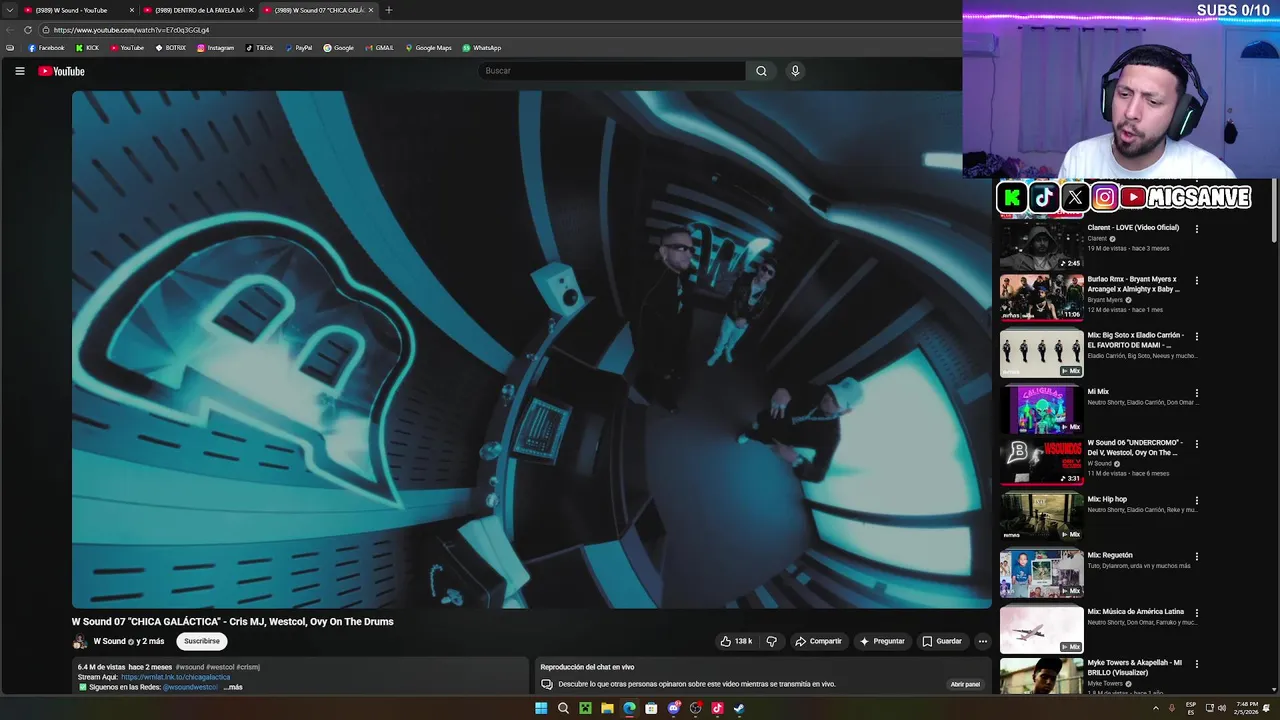Viewport: 1280px width, 720px height.
Task: Open the BOTRIX bookmark
Action: point(171,48)
